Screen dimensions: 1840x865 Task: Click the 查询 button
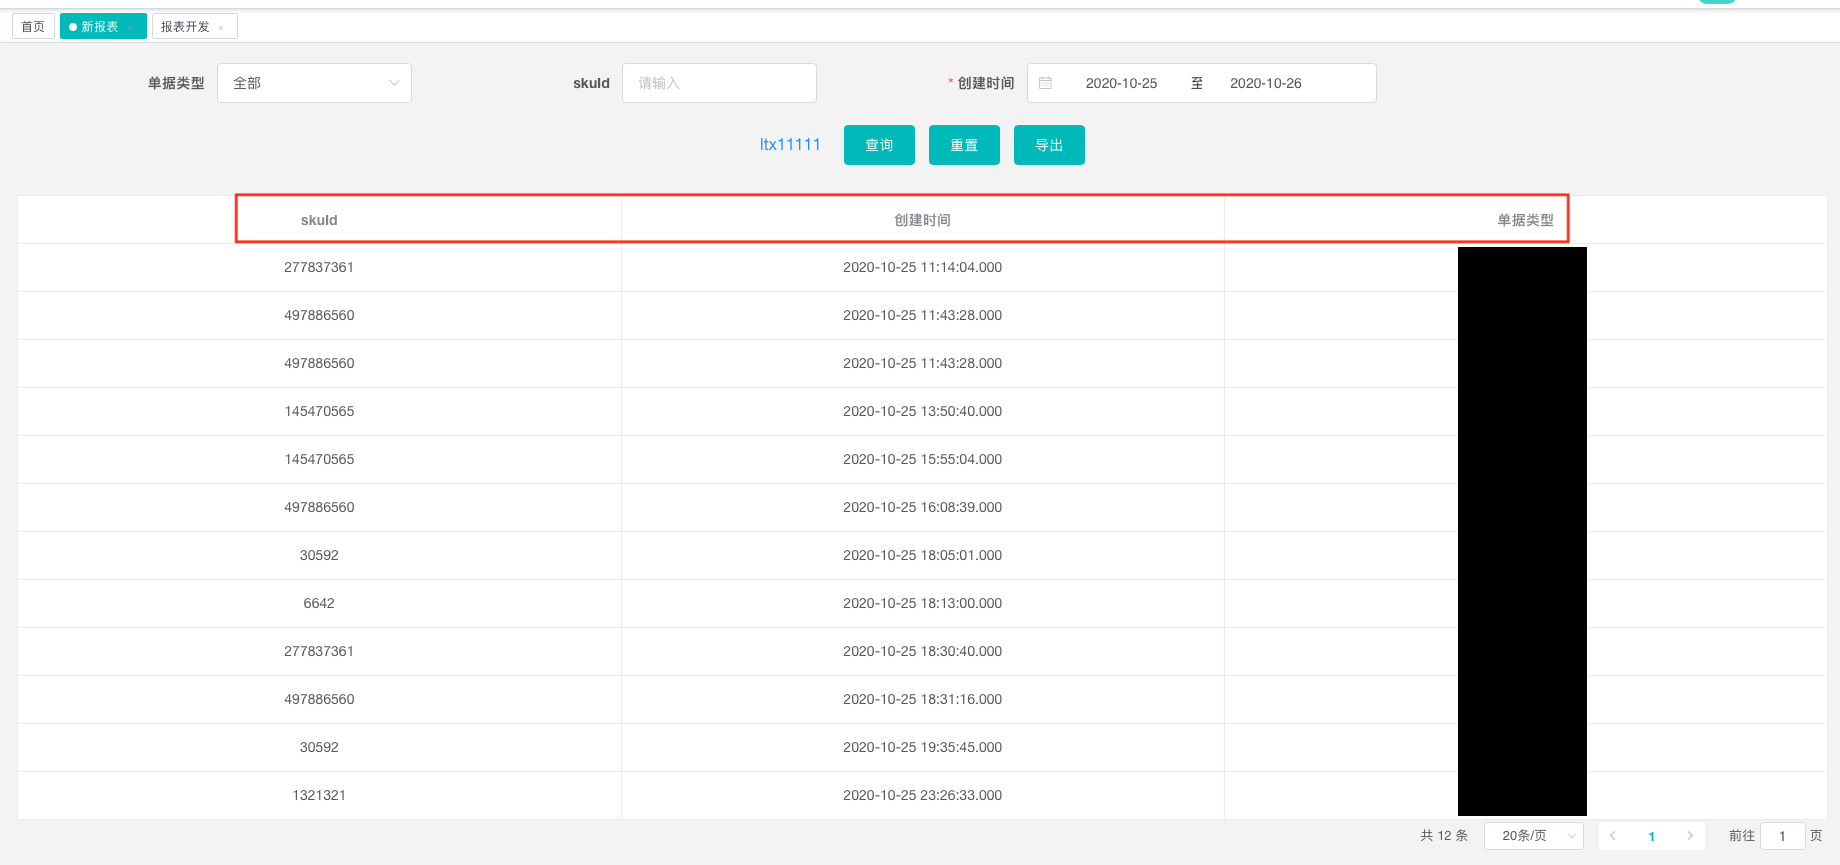pos(879,145)
